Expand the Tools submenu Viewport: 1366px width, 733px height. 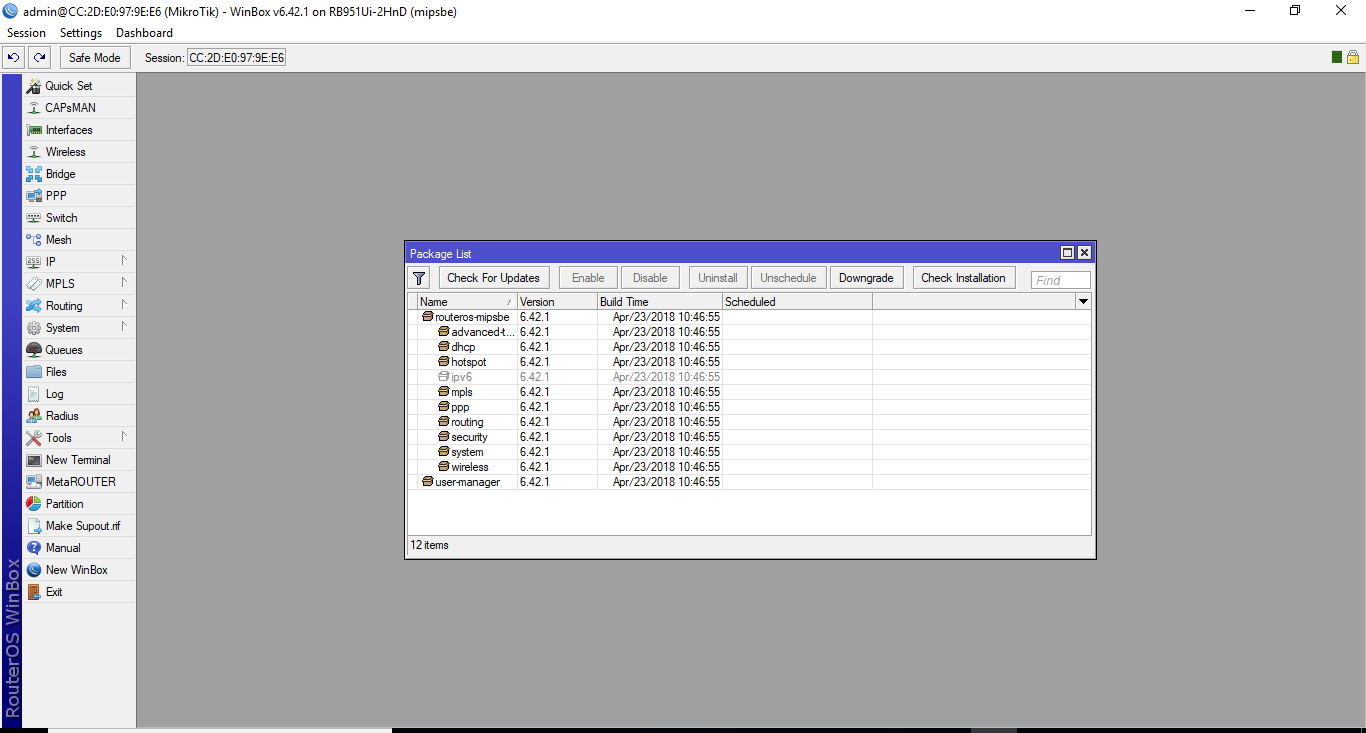click(x=79, y=438)
